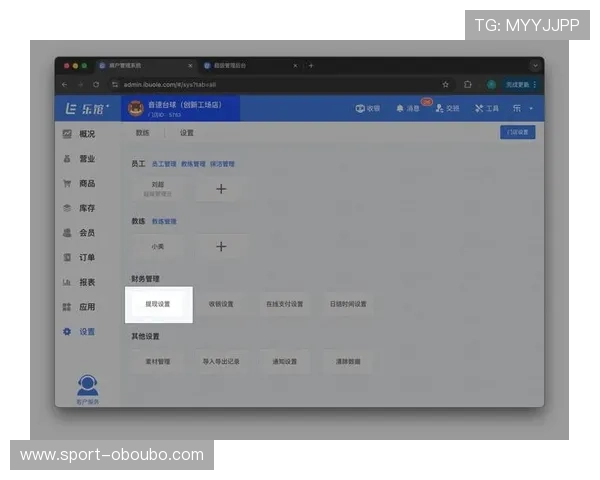
Task: Open 教练管理 link in 员工 row
Action: click(x=193, y=164)
